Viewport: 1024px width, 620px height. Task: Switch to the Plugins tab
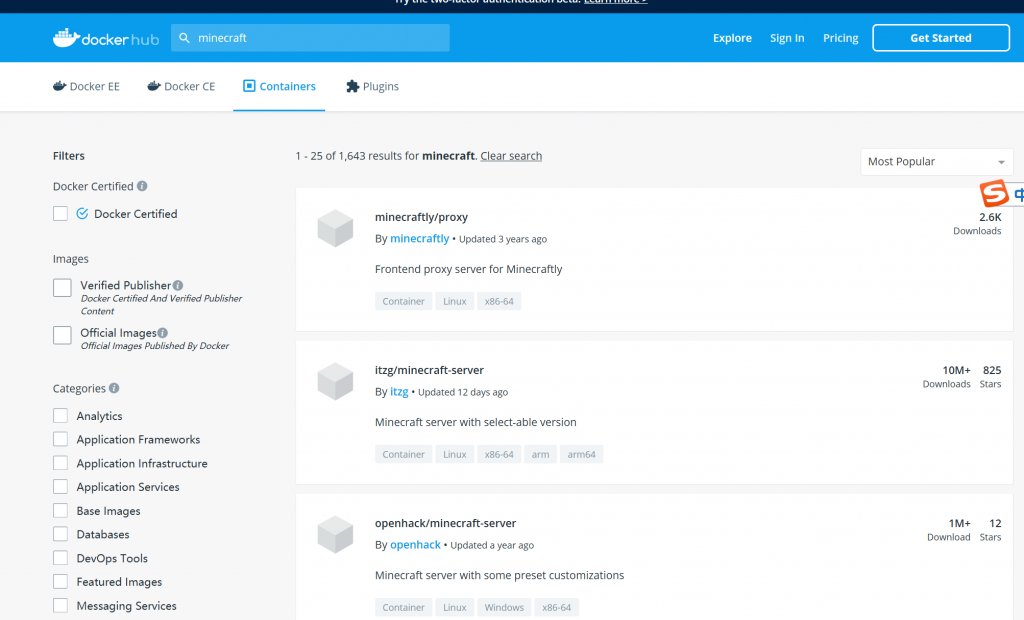pos(372,87)
